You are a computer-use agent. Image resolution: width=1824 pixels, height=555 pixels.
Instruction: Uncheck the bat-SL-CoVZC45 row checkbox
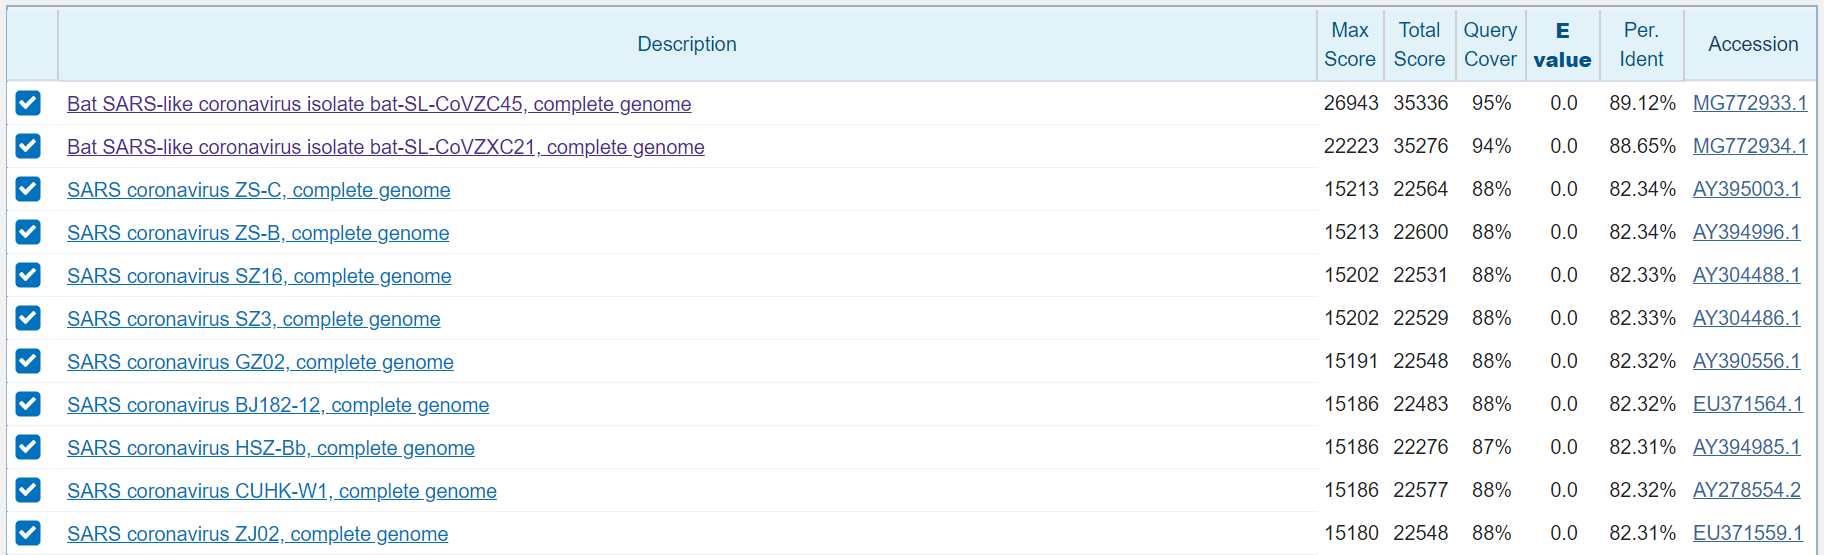click(x=28, y=103)
